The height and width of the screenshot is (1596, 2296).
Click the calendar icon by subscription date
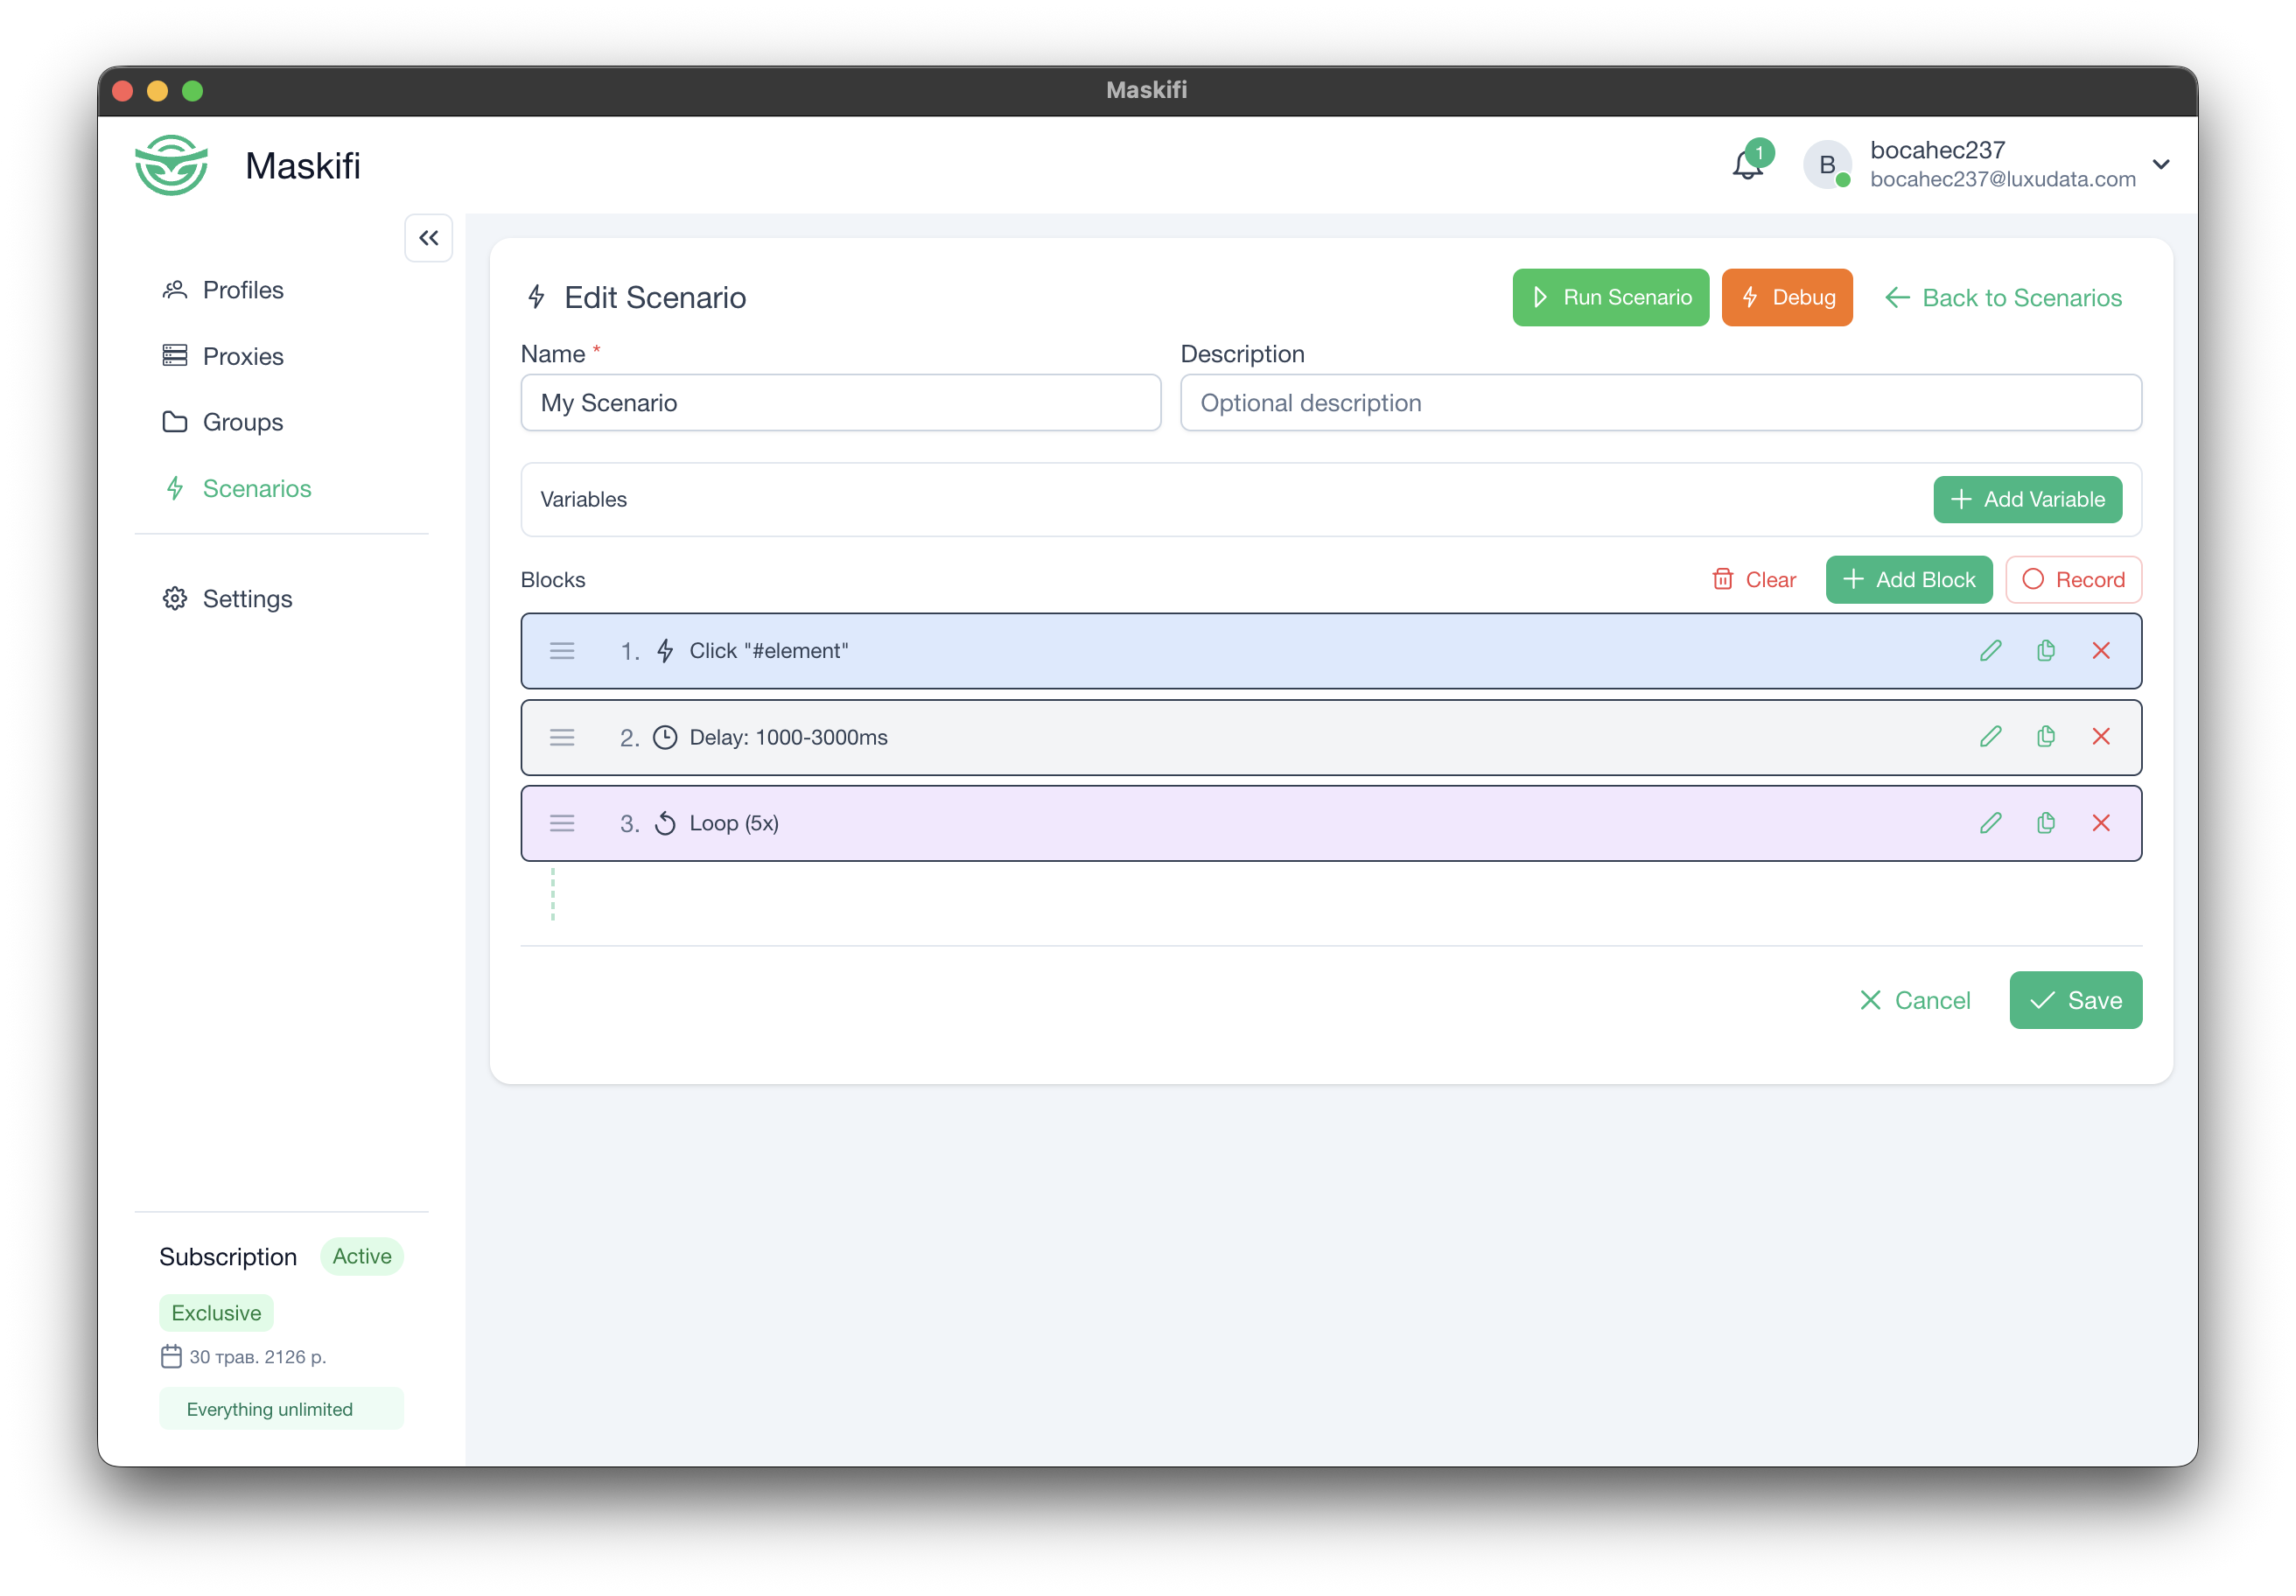click(171, 1357)
